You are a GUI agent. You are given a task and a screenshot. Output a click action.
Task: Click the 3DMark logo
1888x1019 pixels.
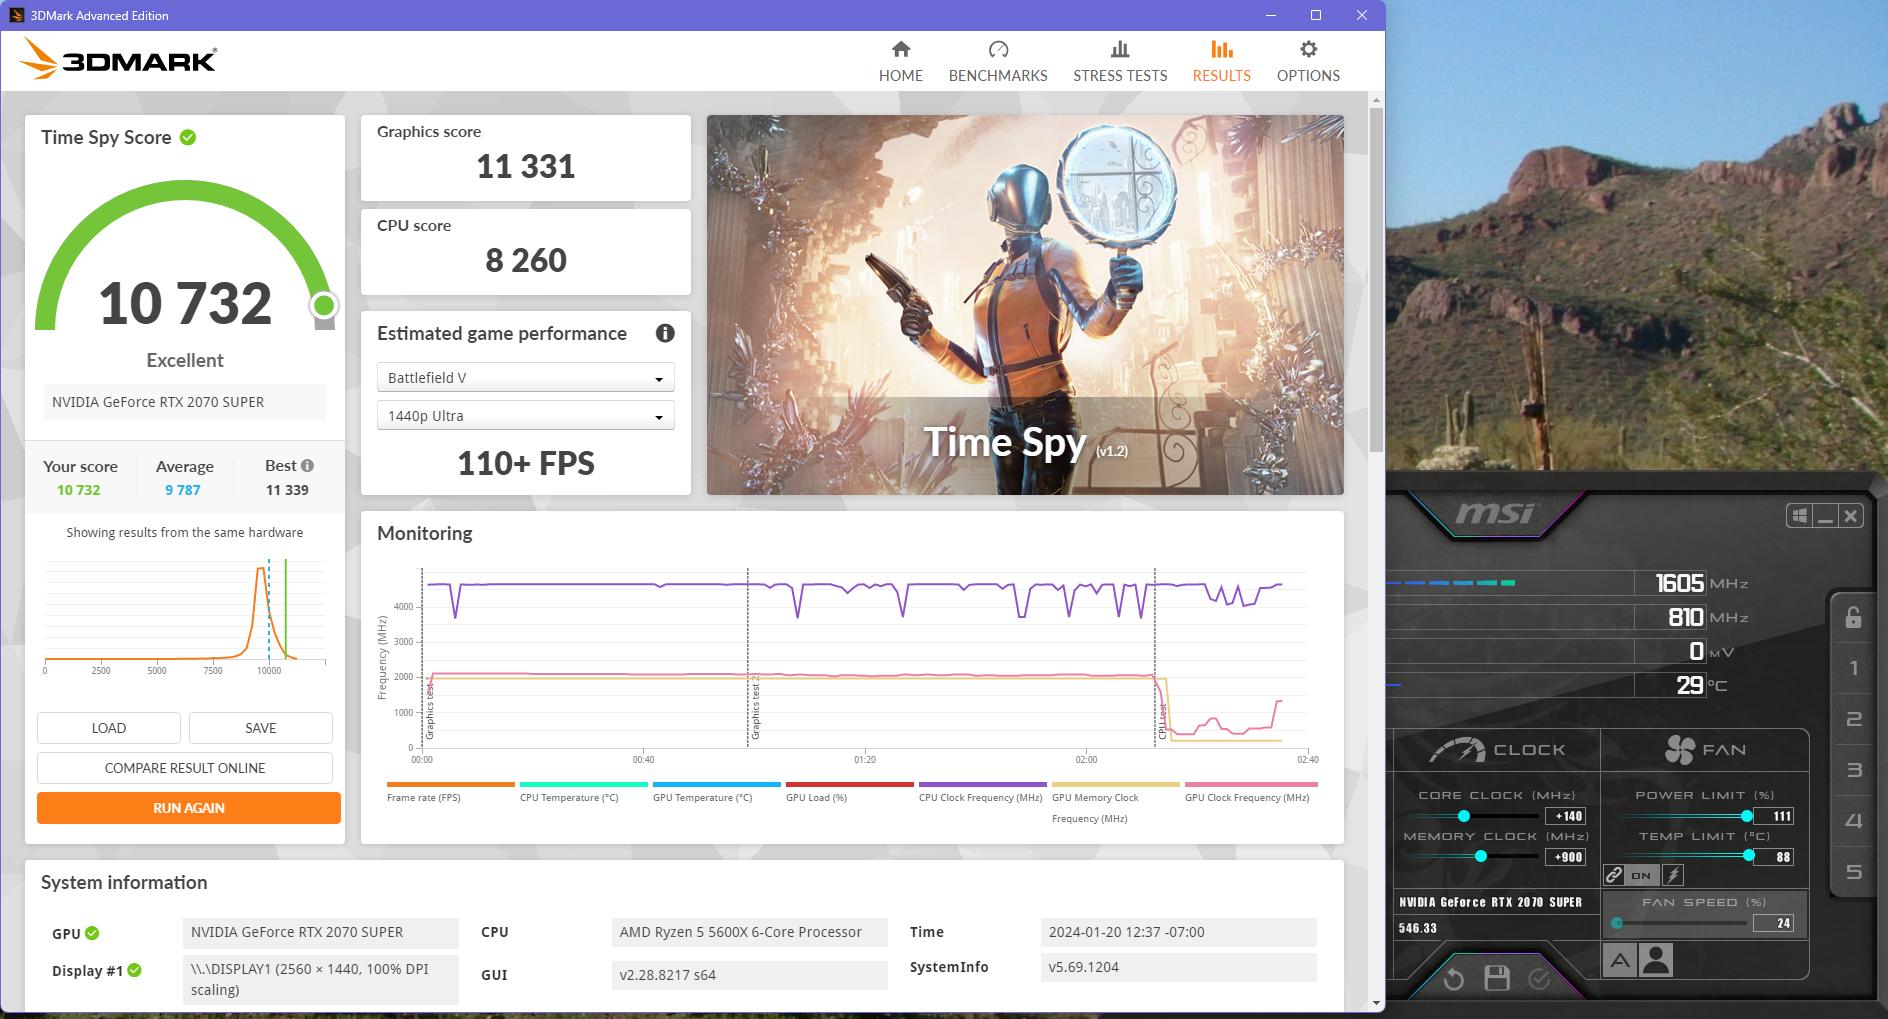(118, 60)
